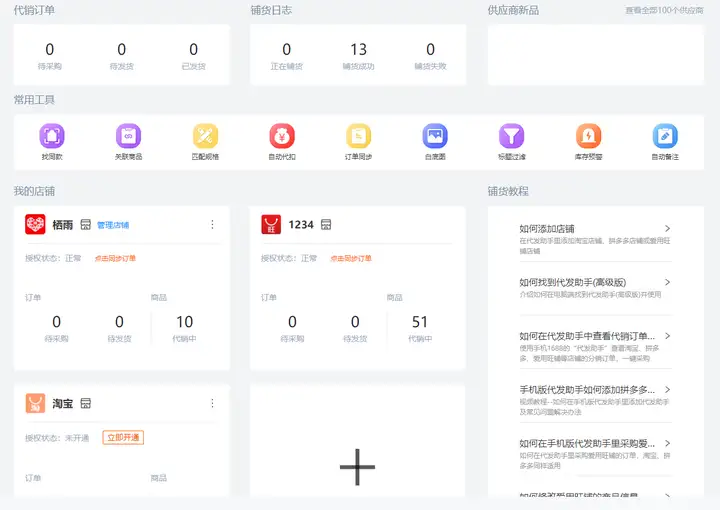The image size is (720, 510).
Task: Open 查看全部100个供应商 link
Action: click(x=664, y=10)
